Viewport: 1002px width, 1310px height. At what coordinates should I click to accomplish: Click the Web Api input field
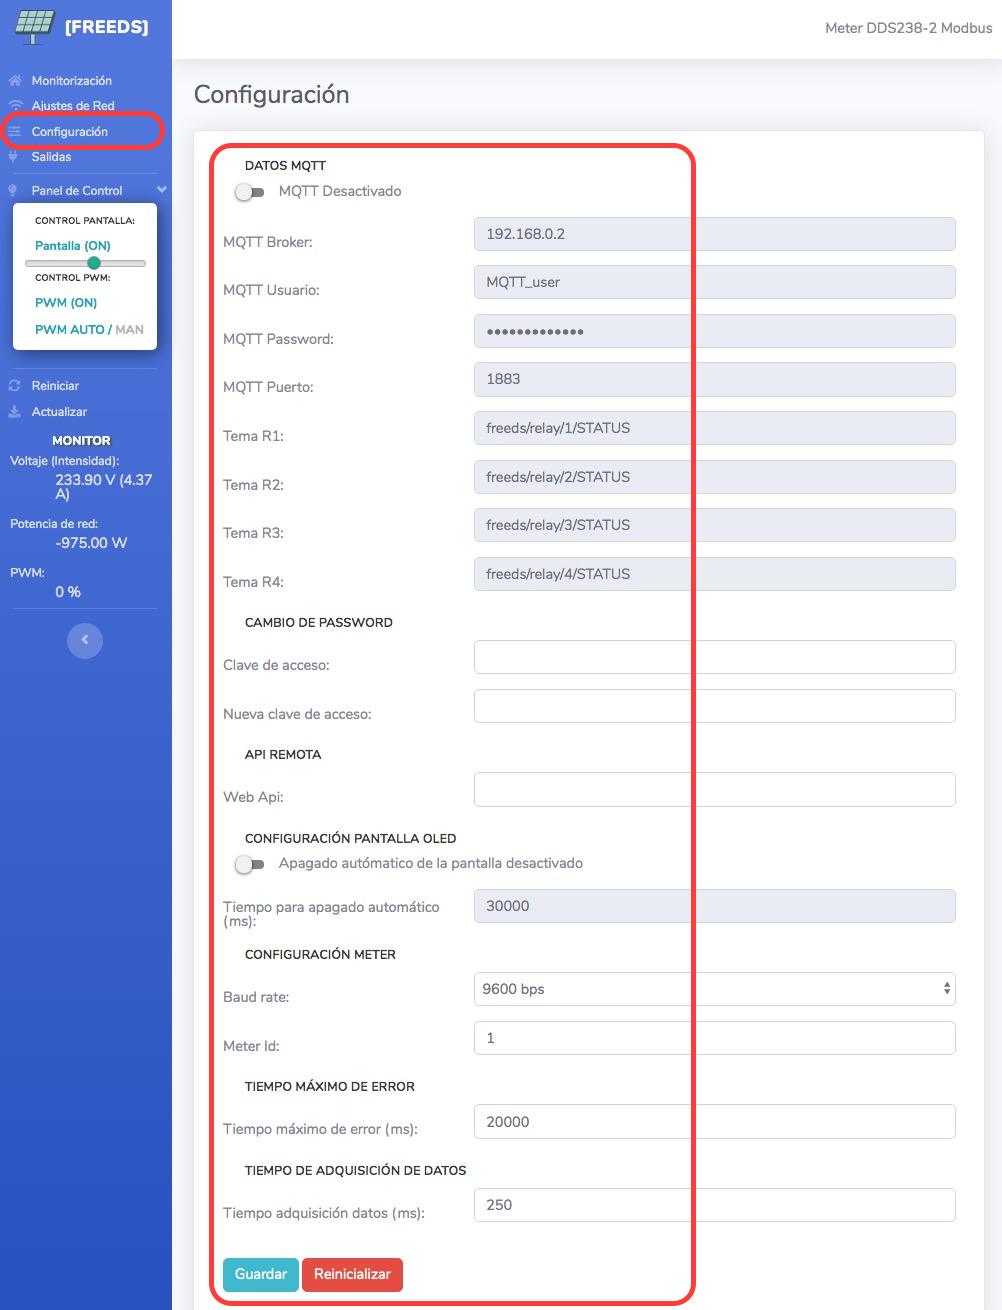pyautogui.click(x=714, y=789)
